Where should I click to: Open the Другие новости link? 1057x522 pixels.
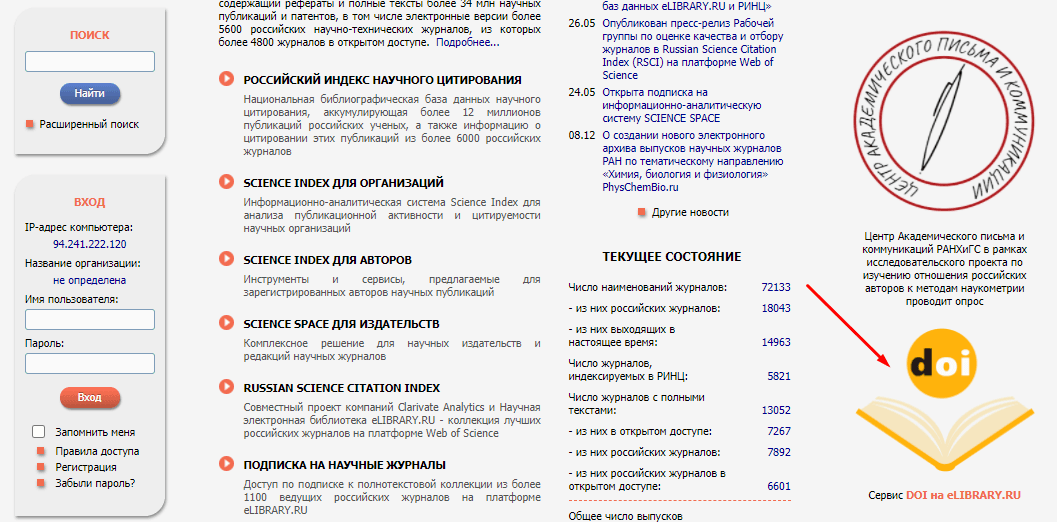(x=690, y=212)
